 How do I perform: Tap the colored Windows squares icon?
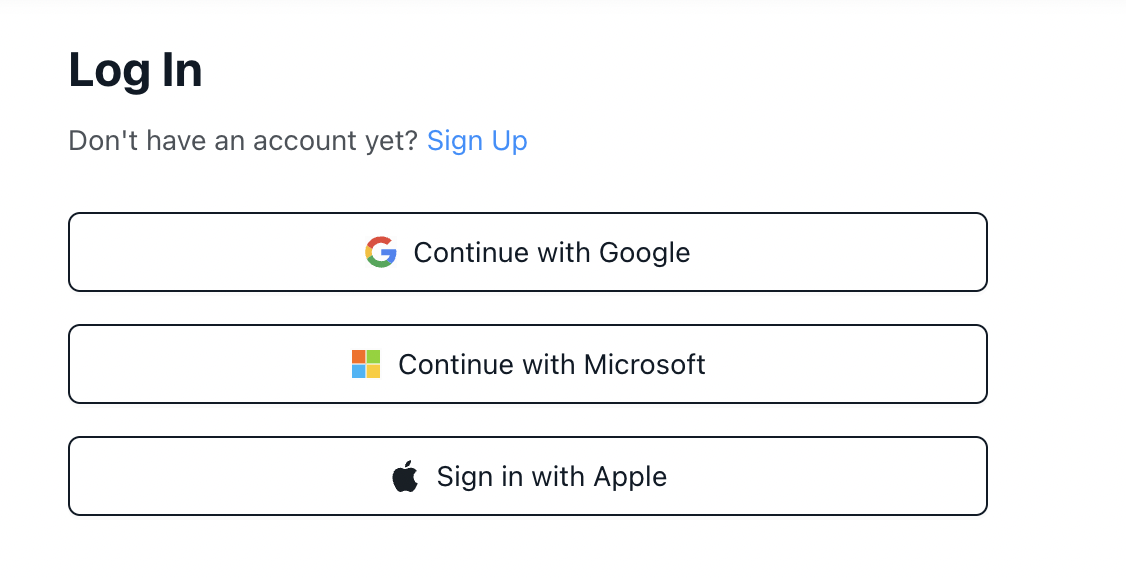(x=366, y=364)
